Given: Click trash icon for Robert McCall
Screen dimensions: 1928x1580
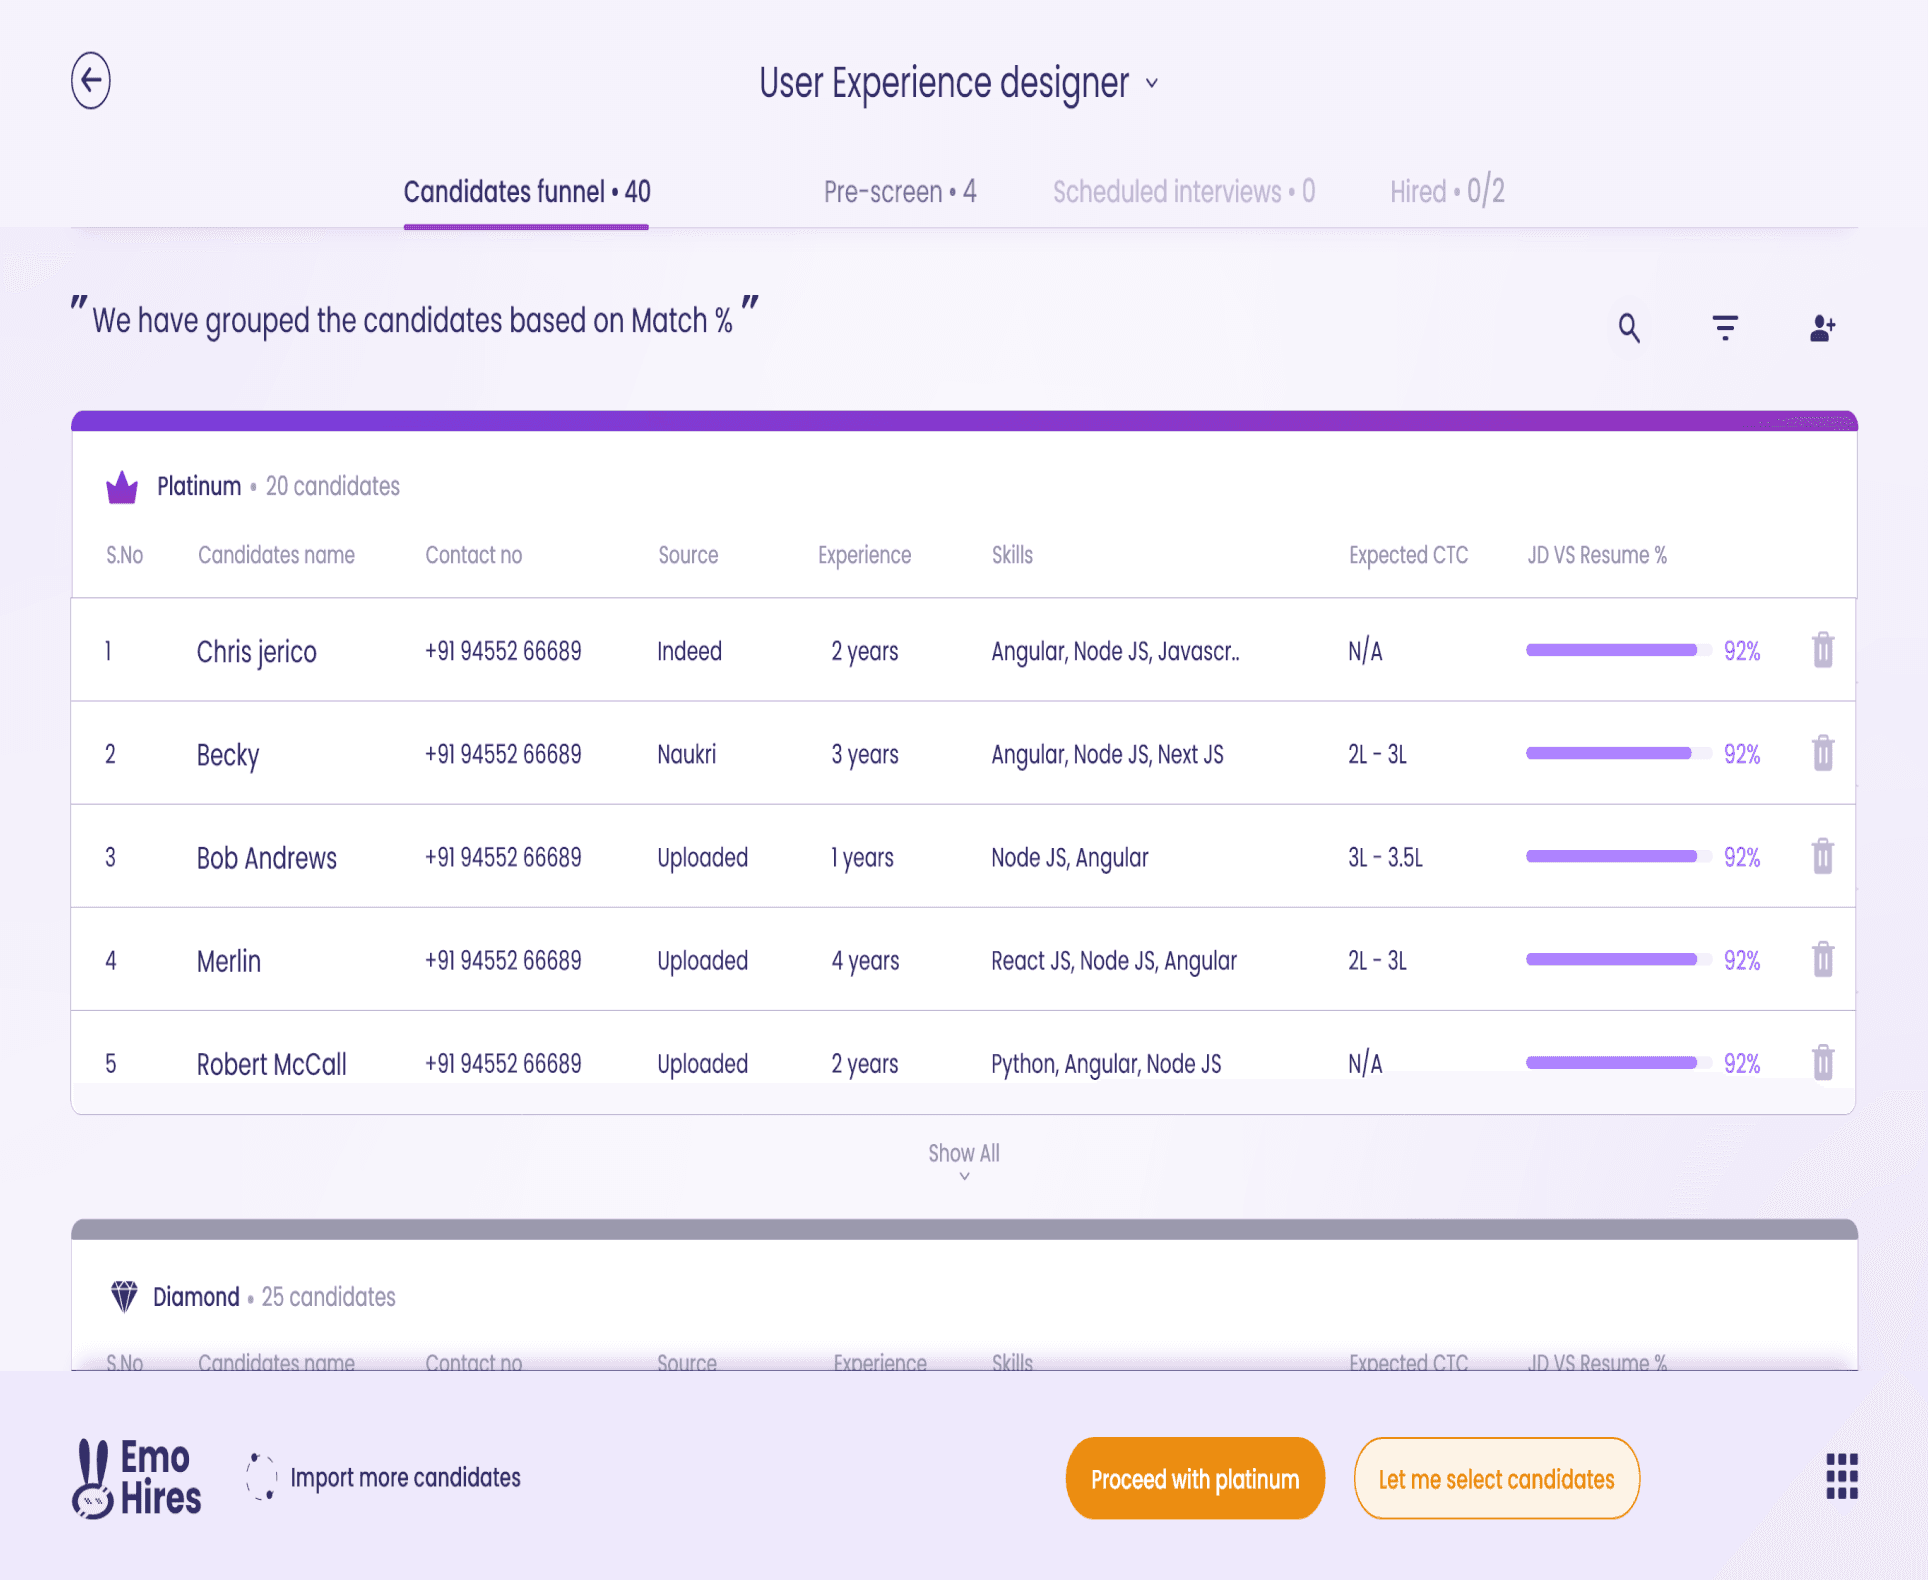Looking at the screenshot, I should pyautogui.click(x=1822, y=1062).
